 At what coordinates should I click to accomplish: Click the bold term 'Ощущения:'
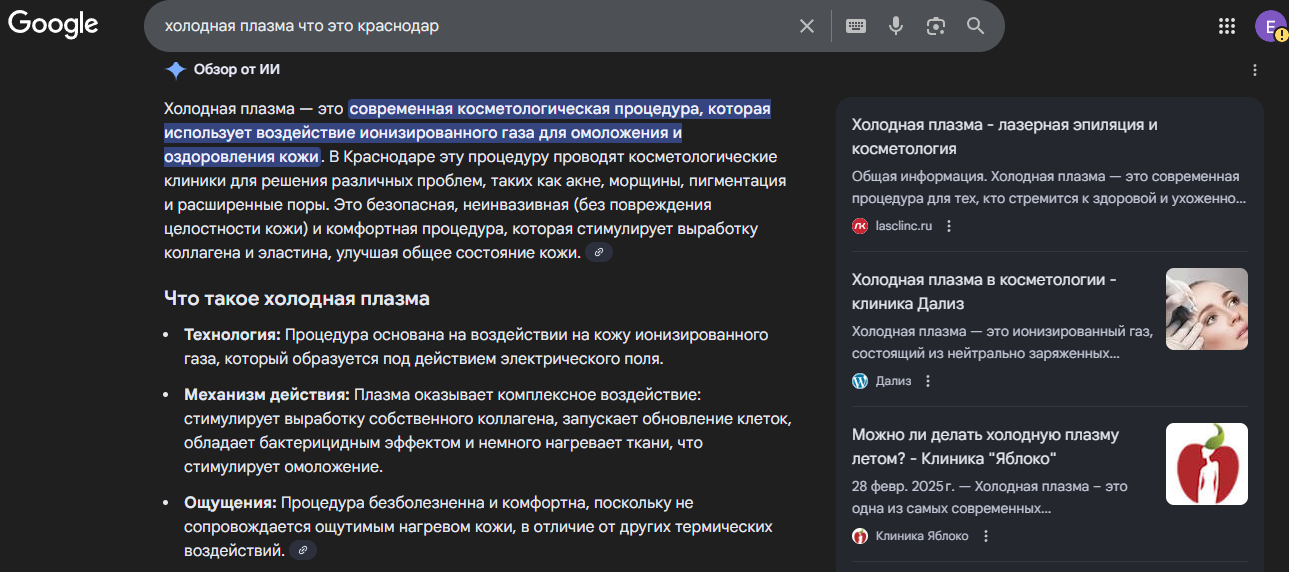pyautogui.click(x=230, y=502)
